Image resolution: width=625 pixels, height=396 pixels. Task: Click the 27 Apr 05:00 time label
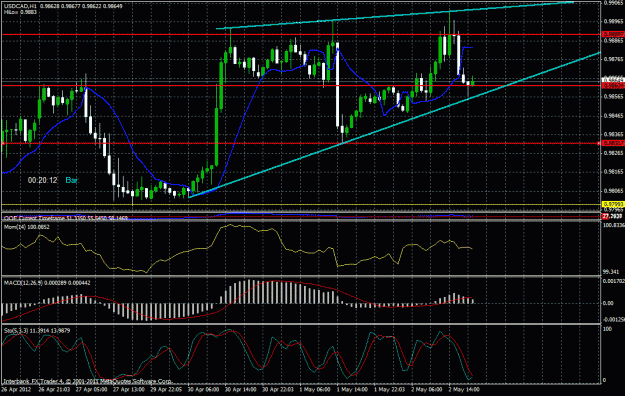coord(91,389)
